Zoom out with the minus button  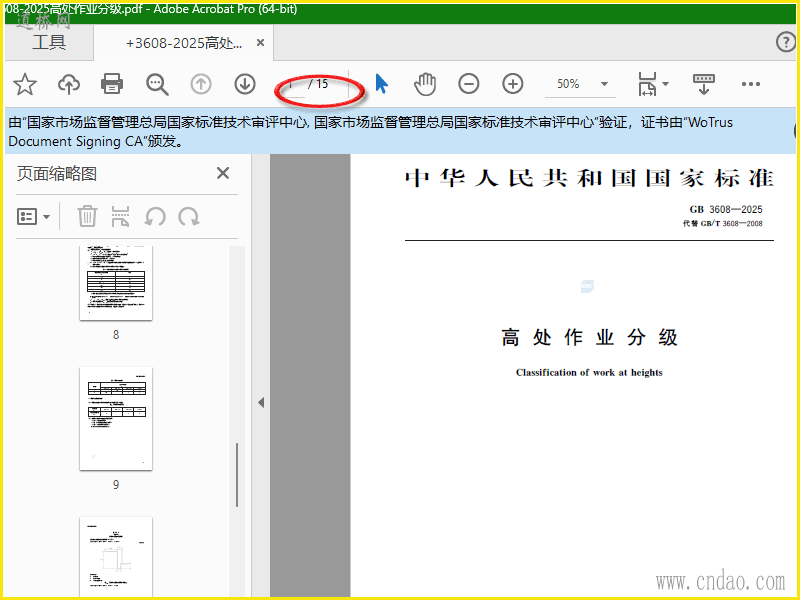tap(468, 84)
